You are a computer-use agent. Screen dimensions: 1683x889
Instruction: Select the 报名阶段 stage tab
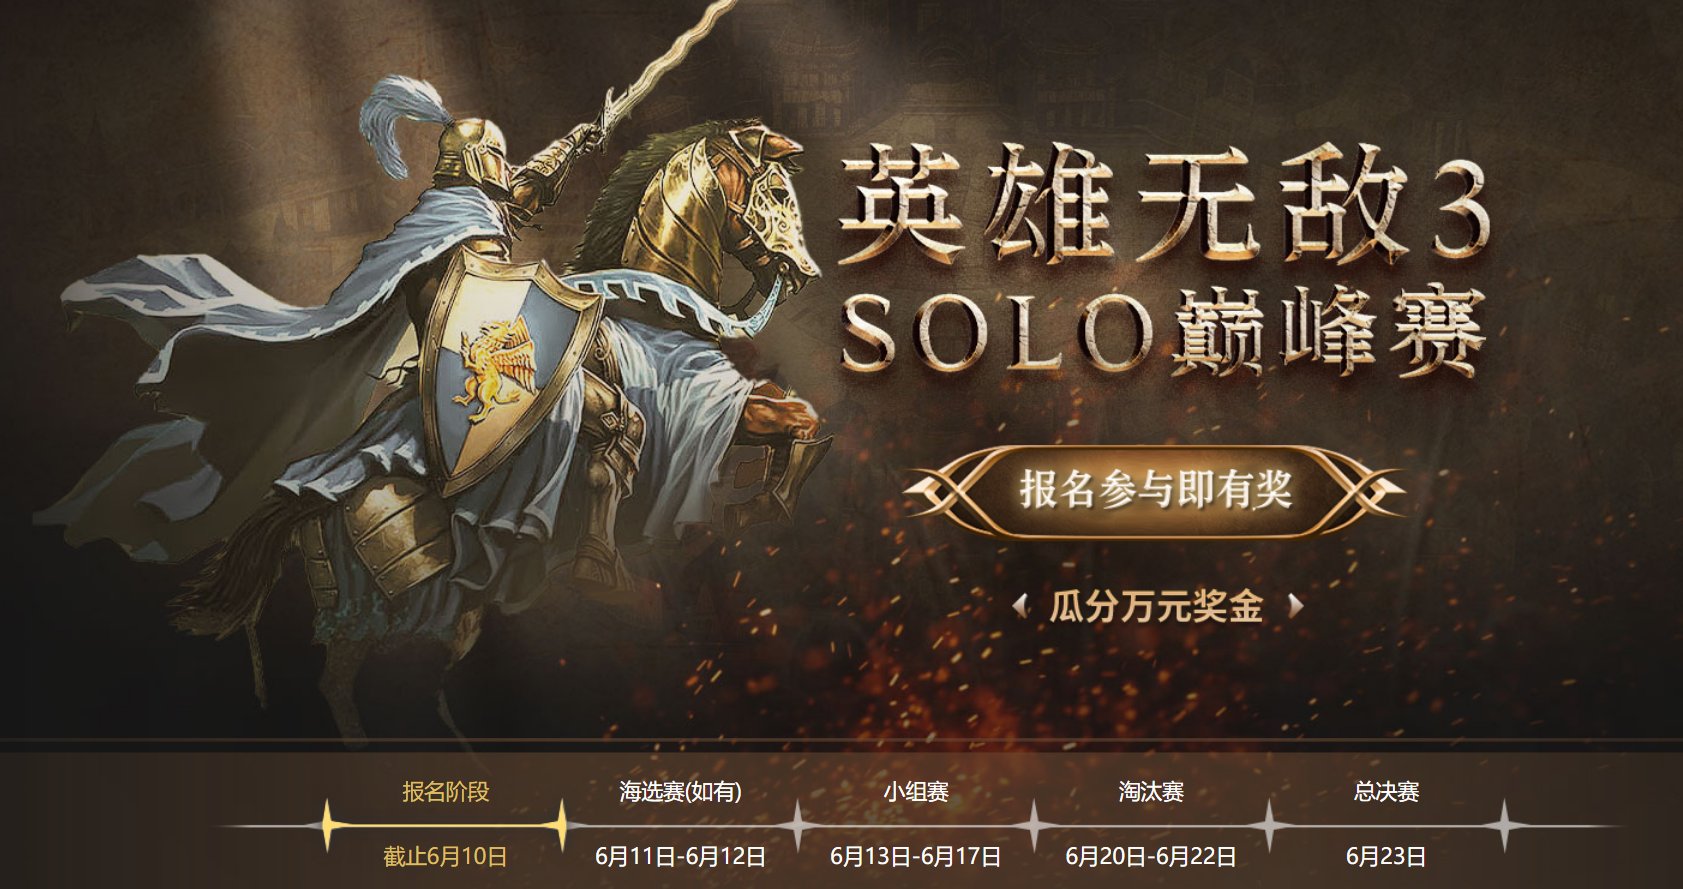pos(446,792)
